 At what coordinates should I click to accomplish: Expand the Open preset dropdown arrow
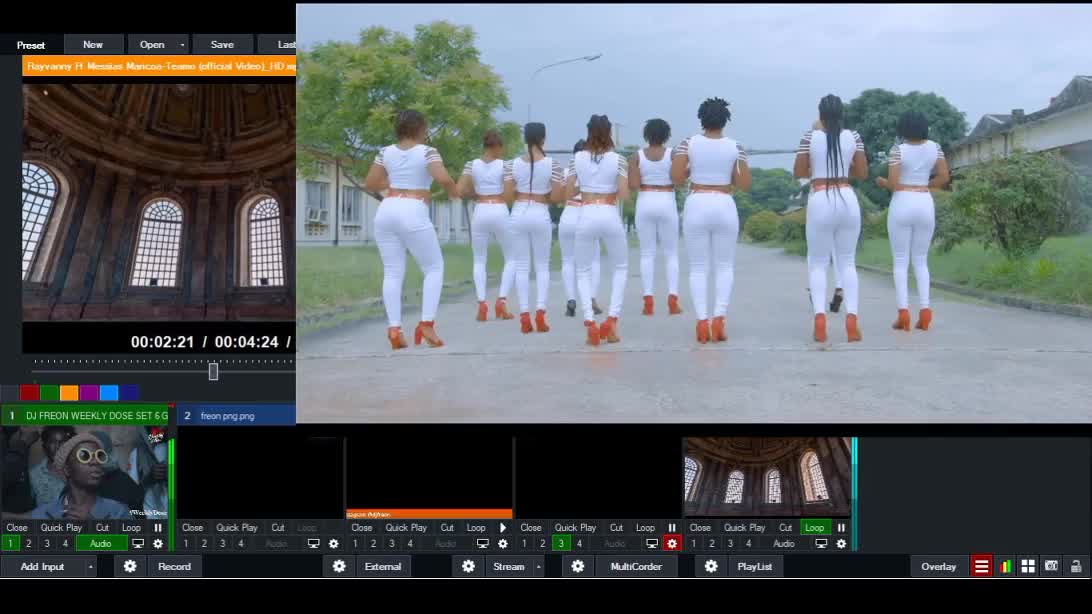pos(182,45)
